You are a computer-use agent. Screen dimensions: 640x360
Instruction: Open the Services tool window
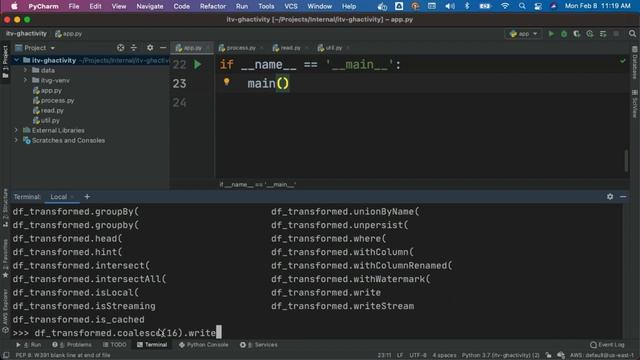point(259,345)
